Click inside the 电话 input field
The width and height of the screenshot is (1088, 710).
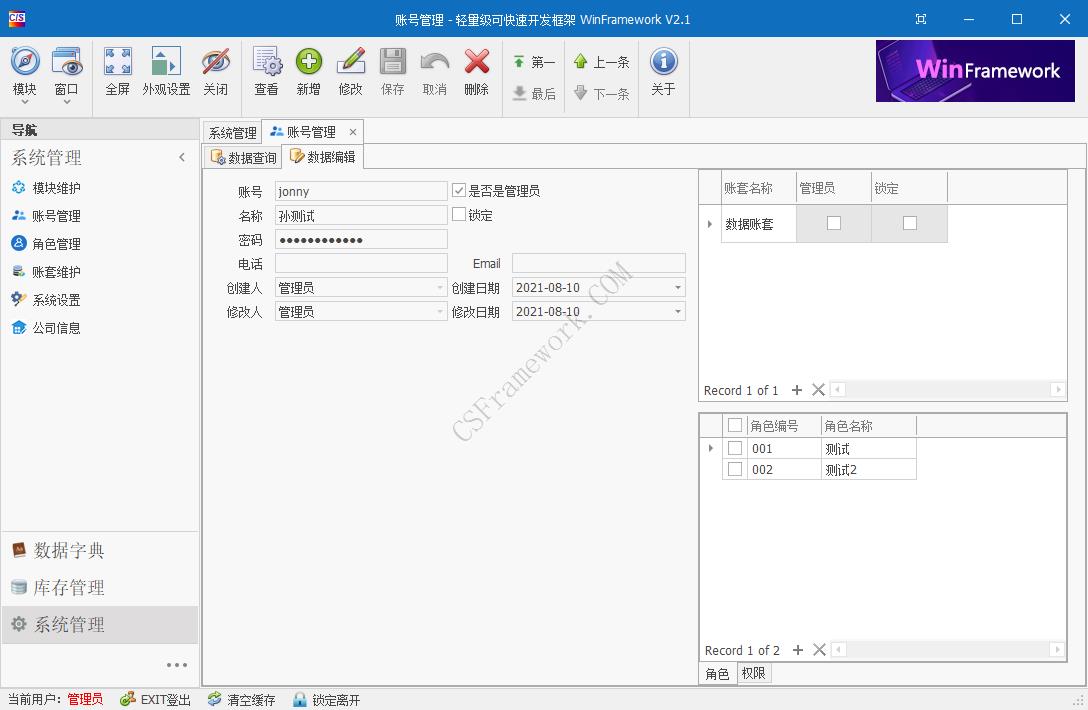coord(360,262)
